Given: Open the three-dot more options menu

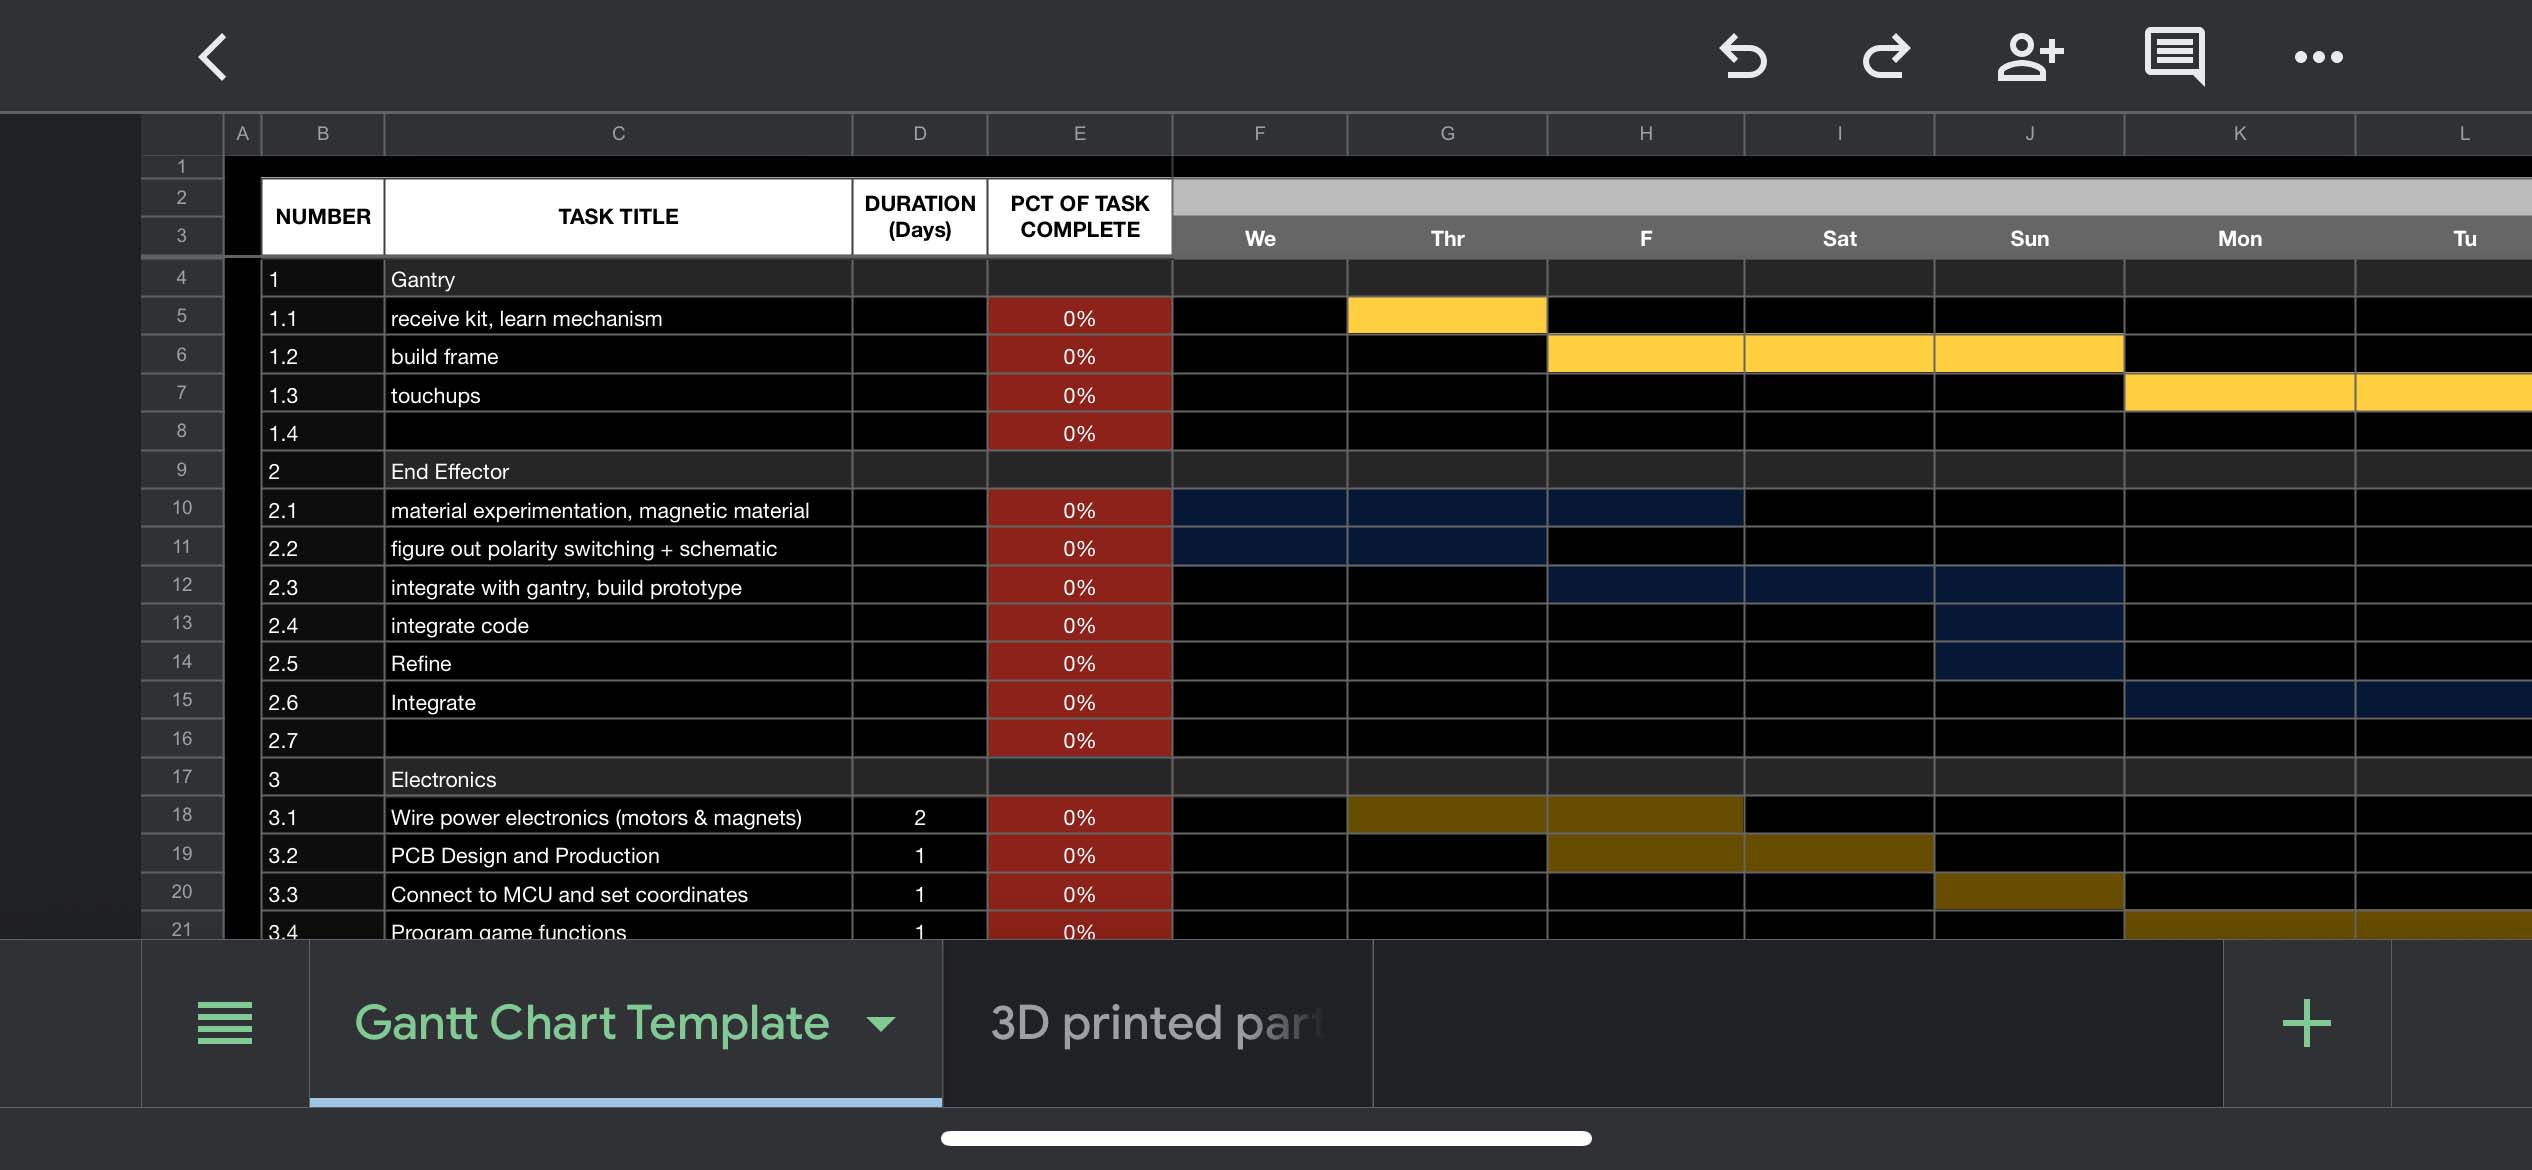Looking at the screenshot, I should pos(2318,57).
